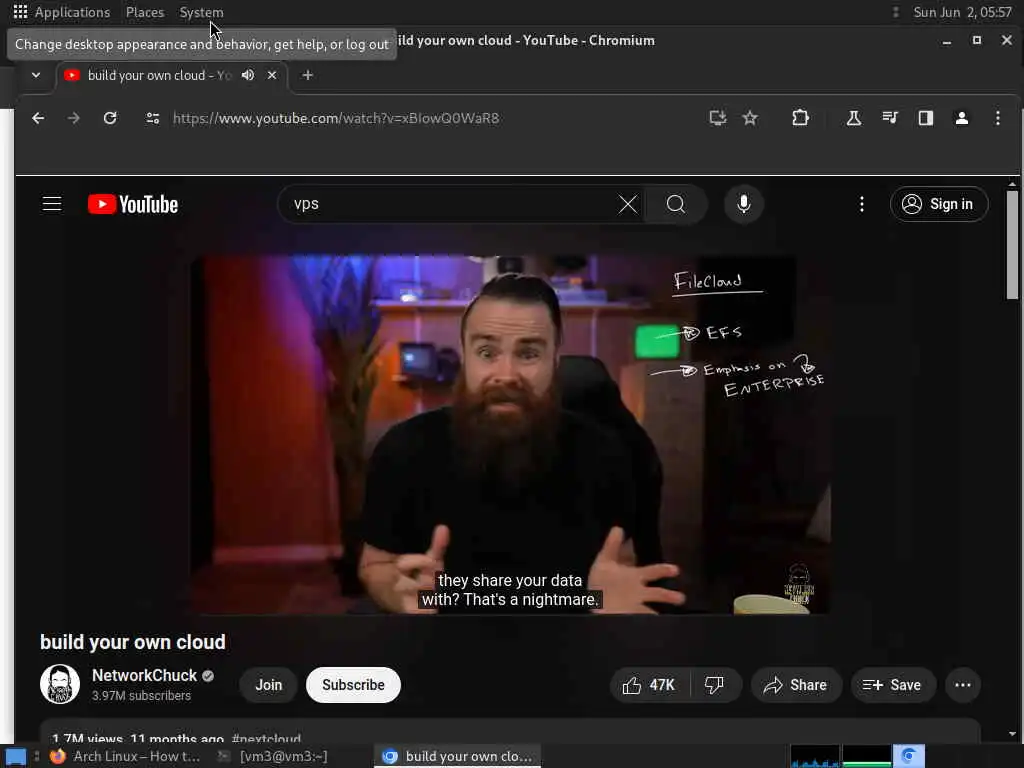The image size is (1024, 768).
Task: Open Chromium three-dot menu
Action: 997,118
